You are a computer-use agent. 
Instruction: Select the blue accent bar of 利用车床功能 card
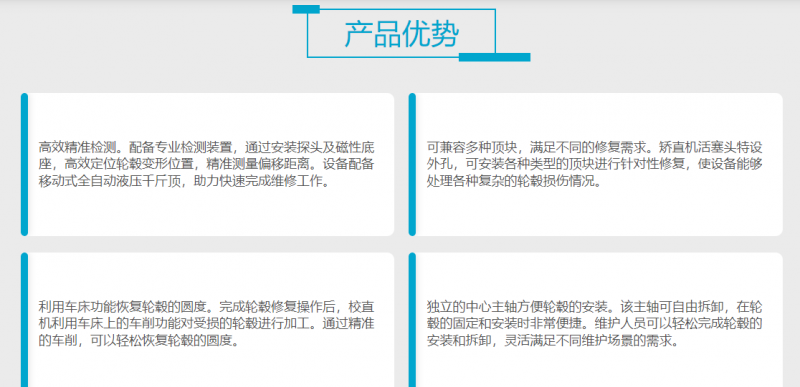point(24,320)
